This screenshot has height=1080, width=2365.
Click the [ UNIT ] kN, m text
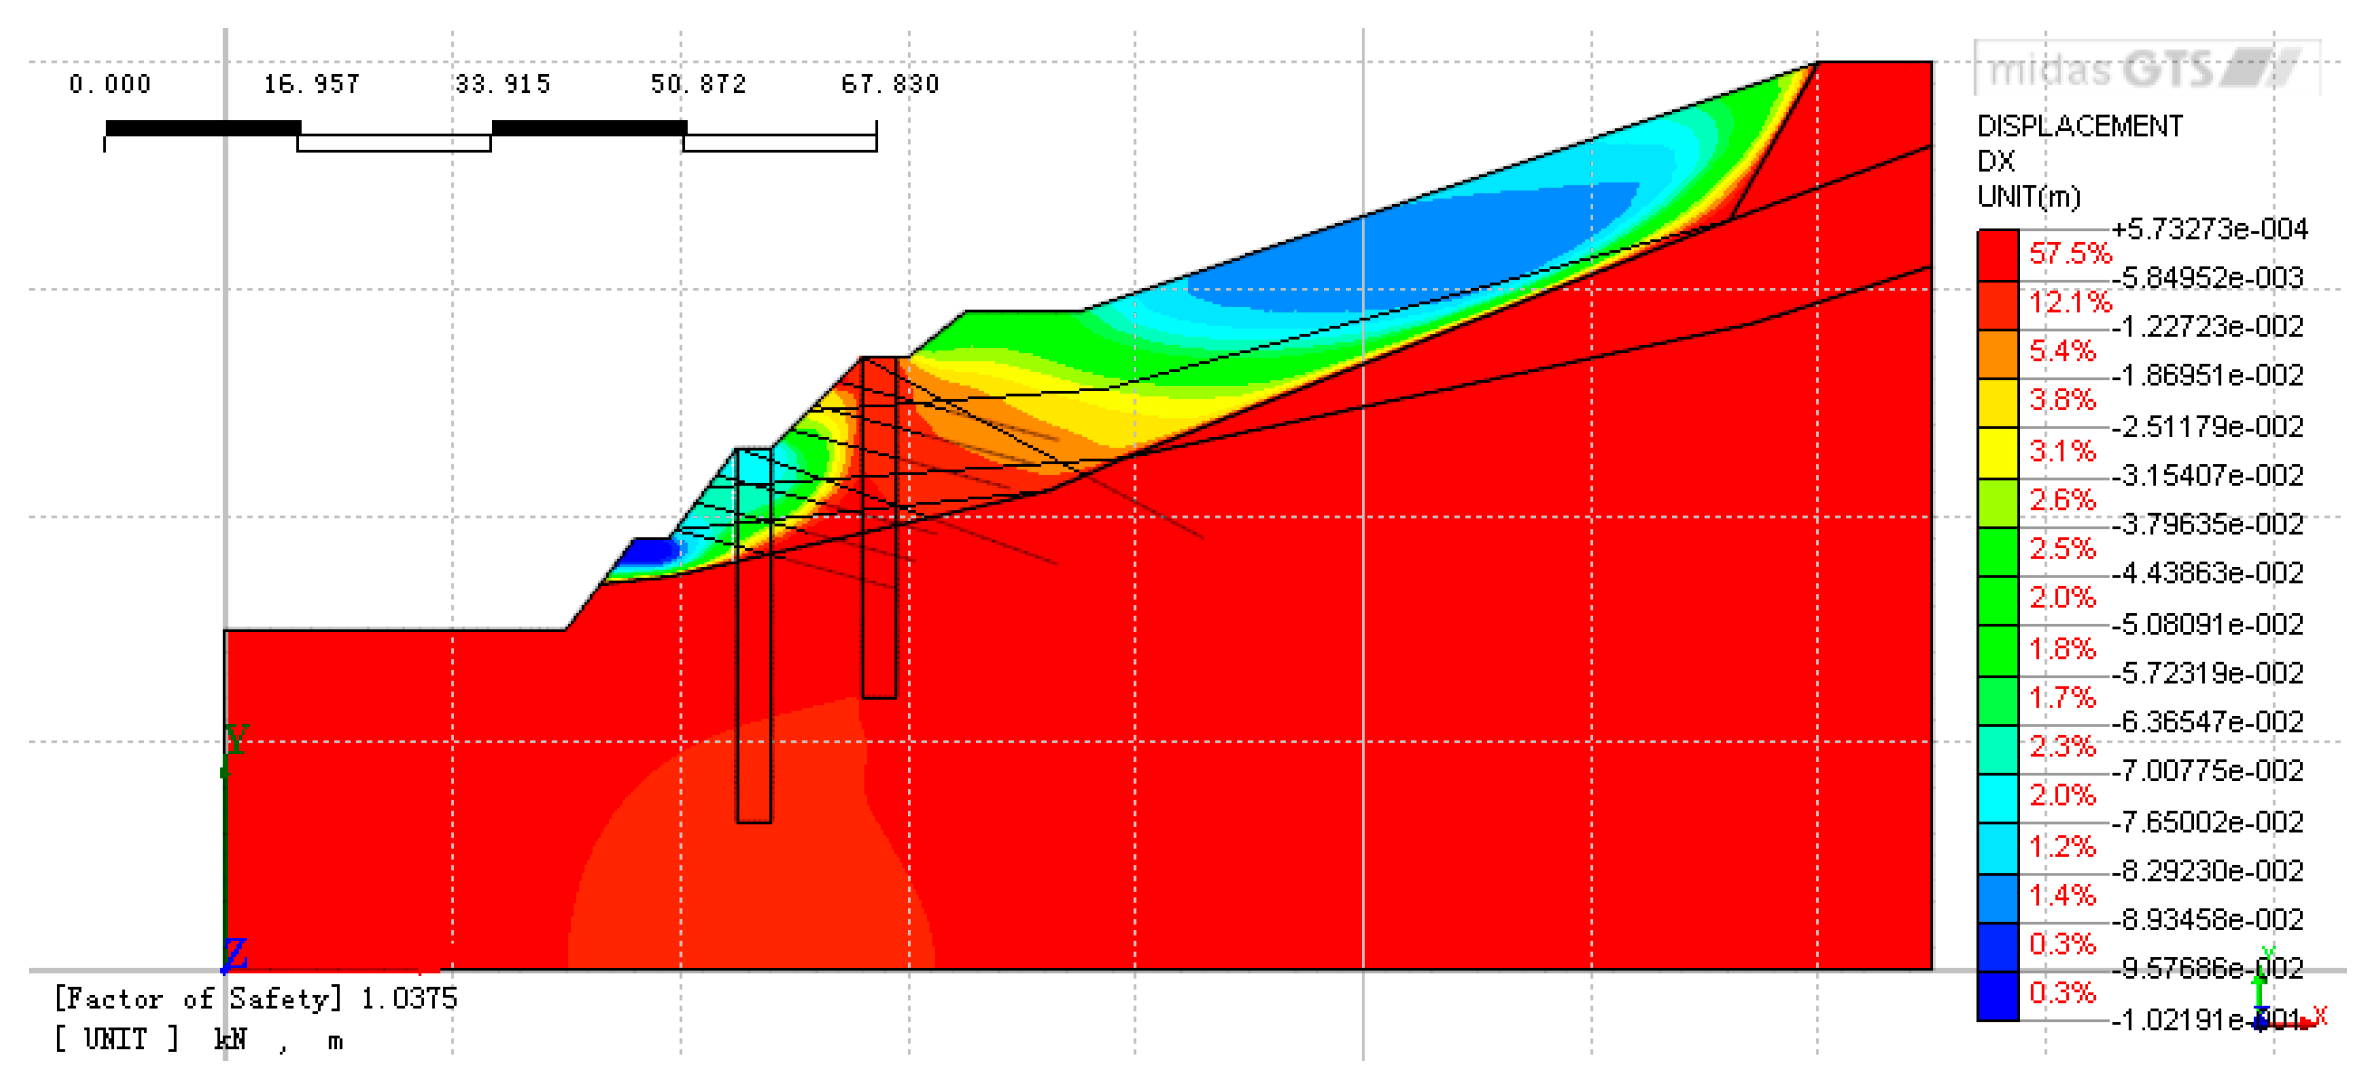(x=198, y=1040)
